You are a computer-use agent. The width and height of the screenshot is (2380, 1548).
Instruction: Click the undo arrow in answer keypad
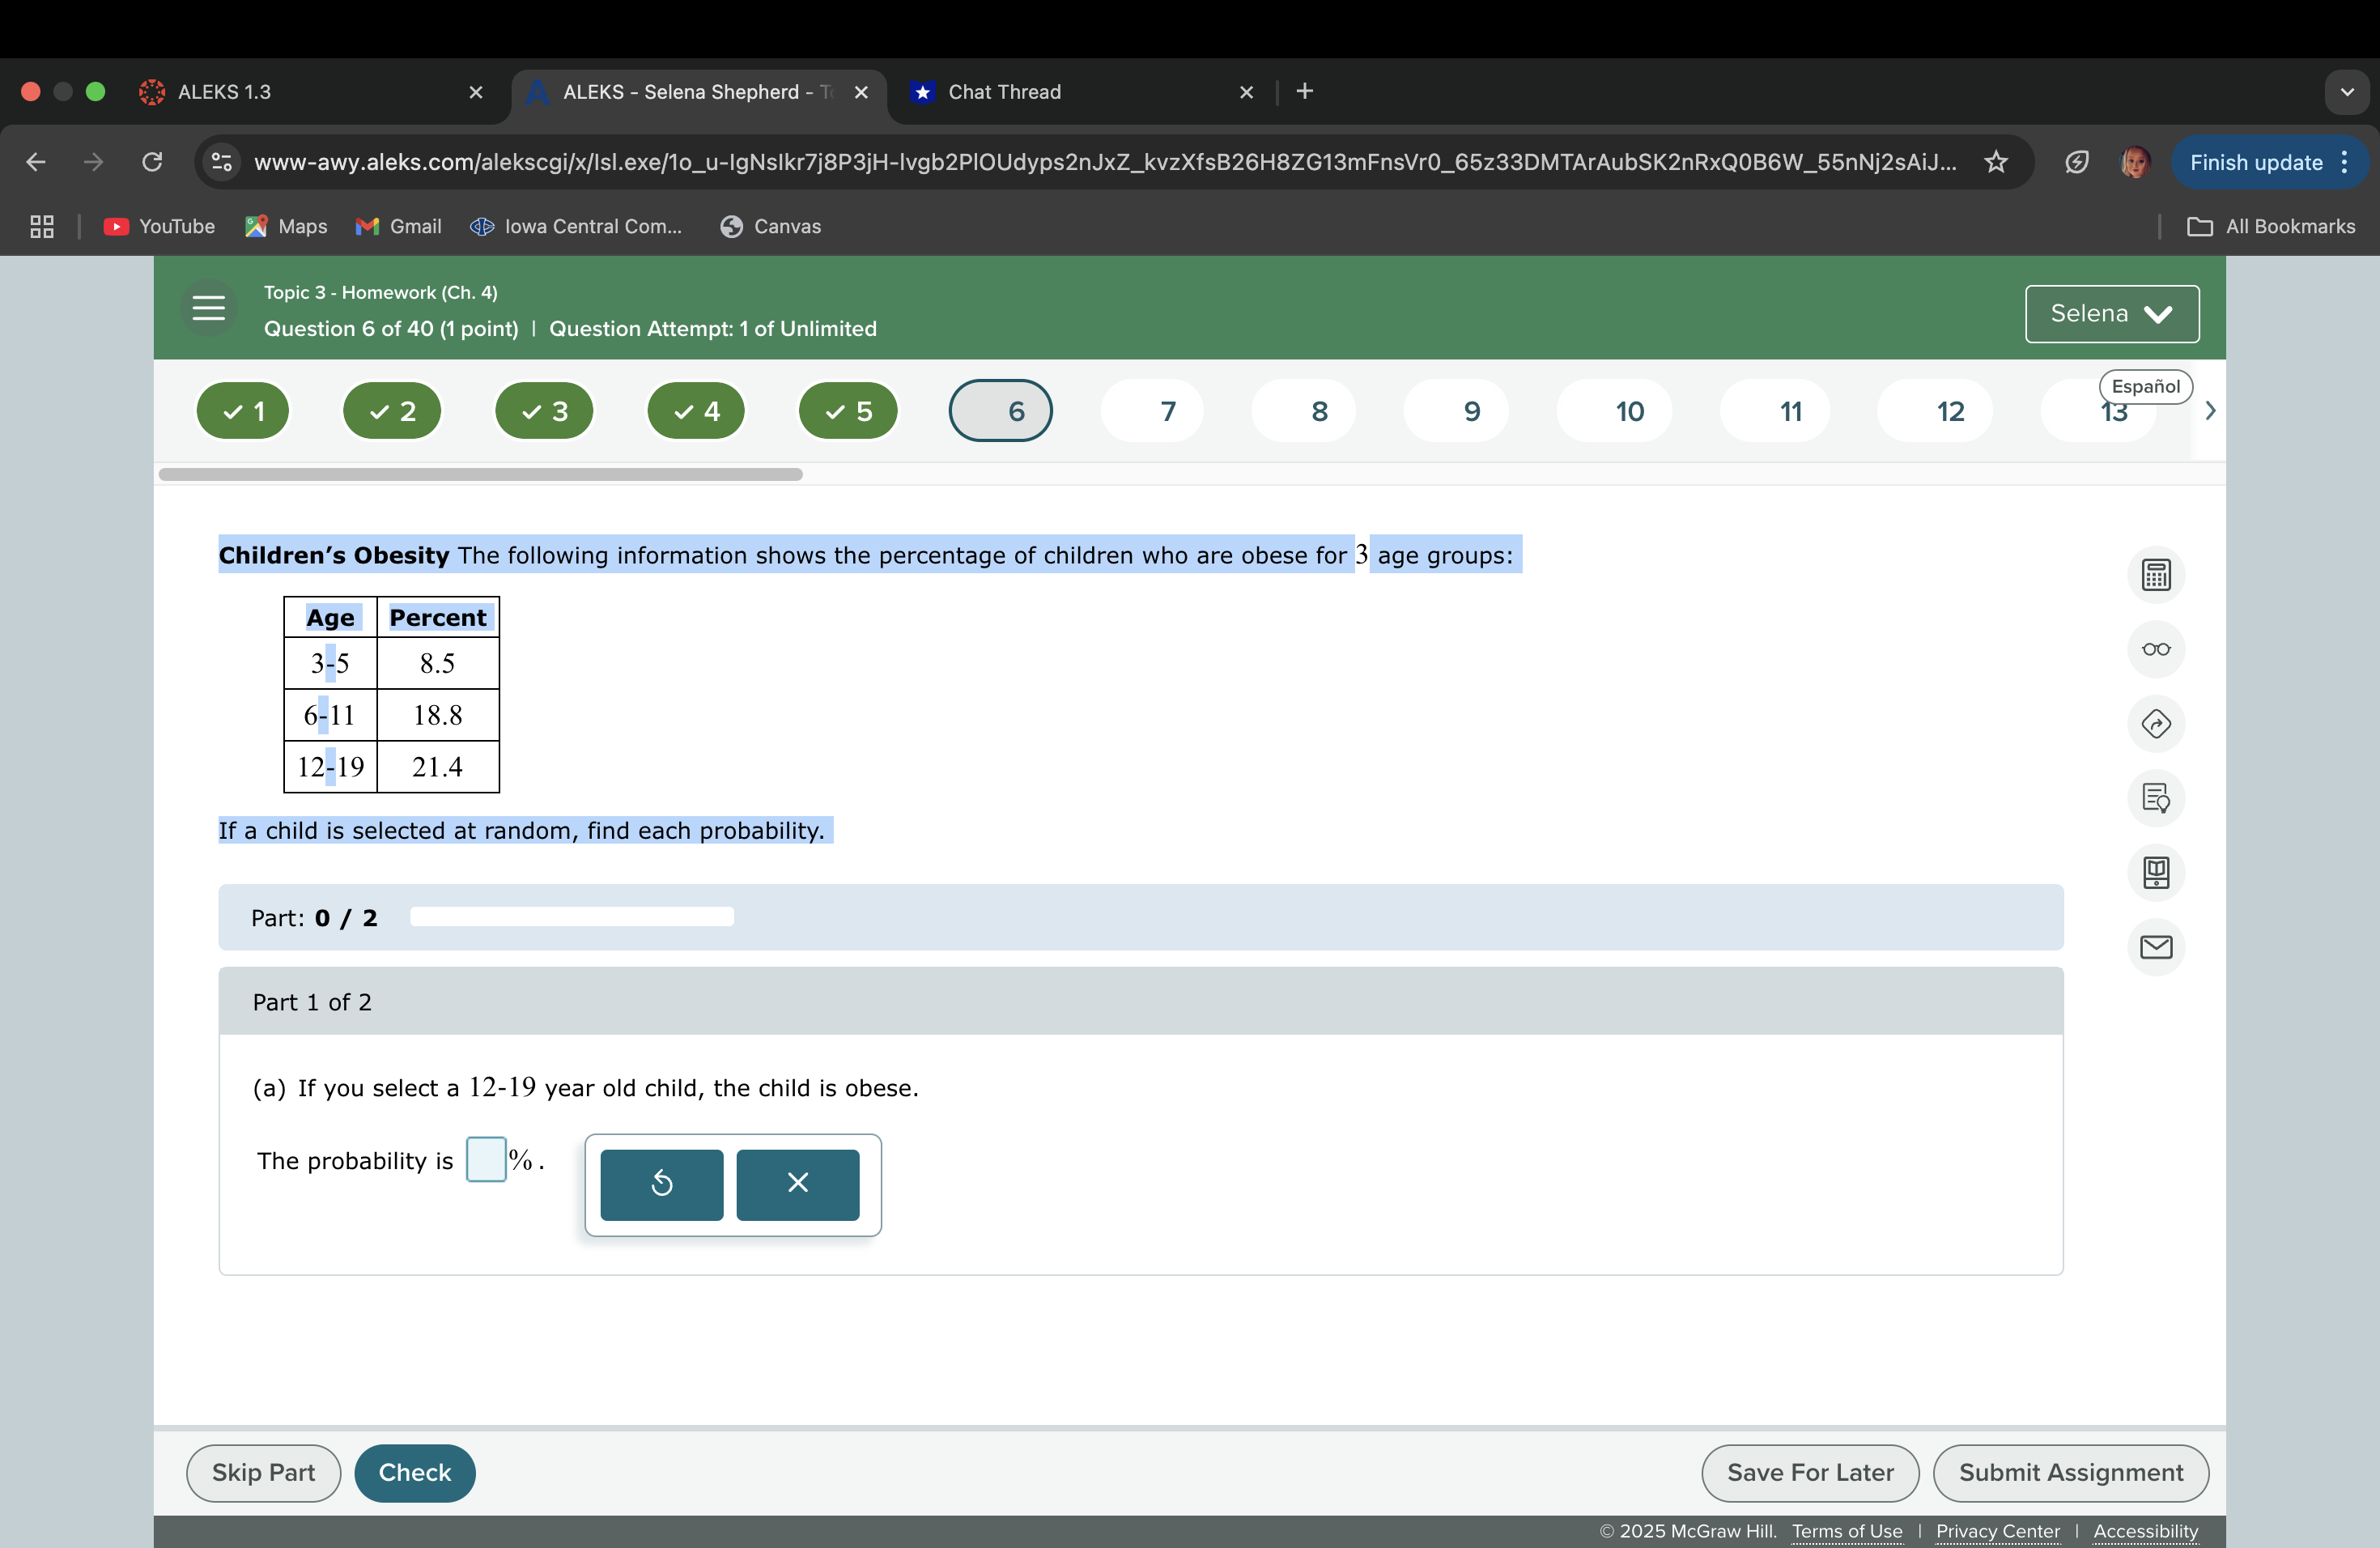(x=661, y=1184)
